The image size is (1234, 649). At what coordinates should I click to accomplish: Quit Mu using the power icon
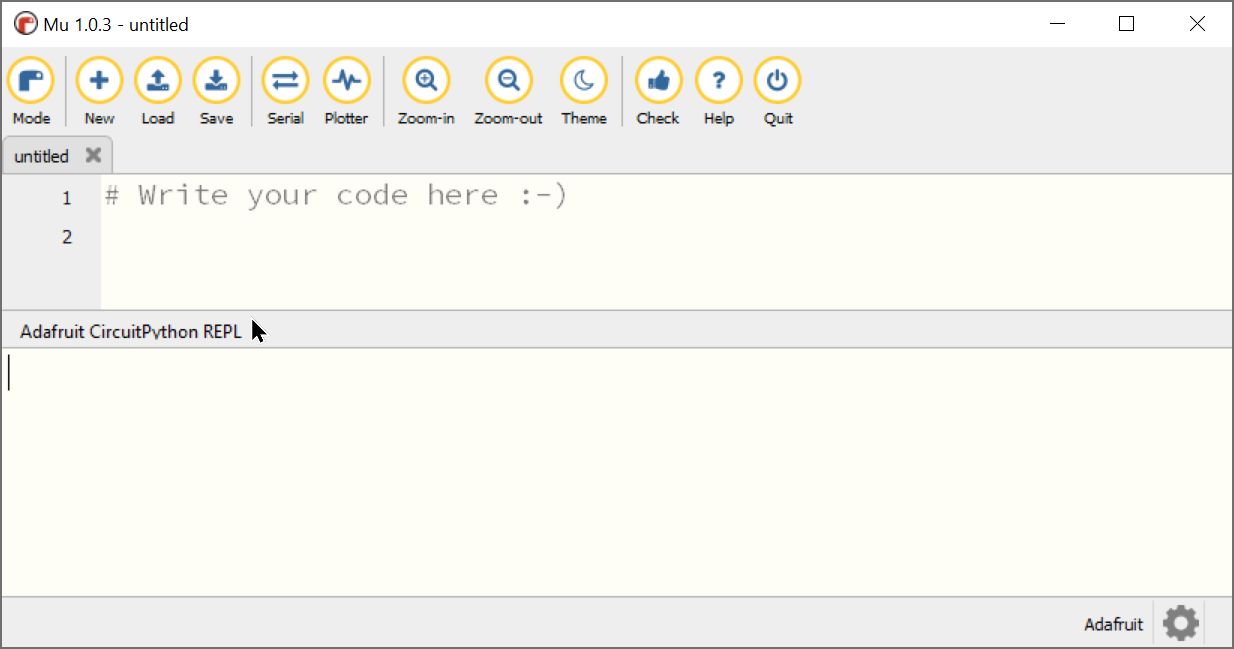(x=778, y=91)
